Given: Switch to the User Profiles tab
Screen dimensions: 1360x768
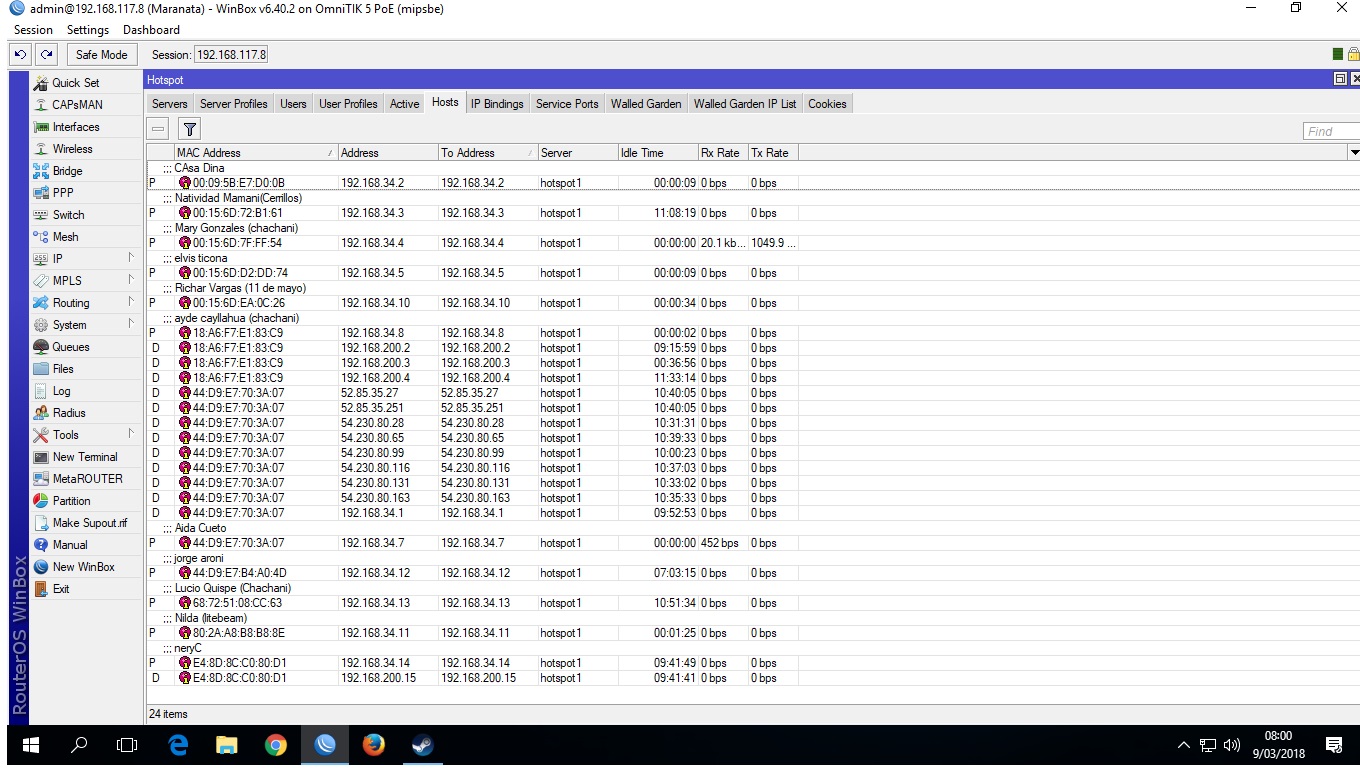Looking at the screenshot, I should tap(348, 104).
